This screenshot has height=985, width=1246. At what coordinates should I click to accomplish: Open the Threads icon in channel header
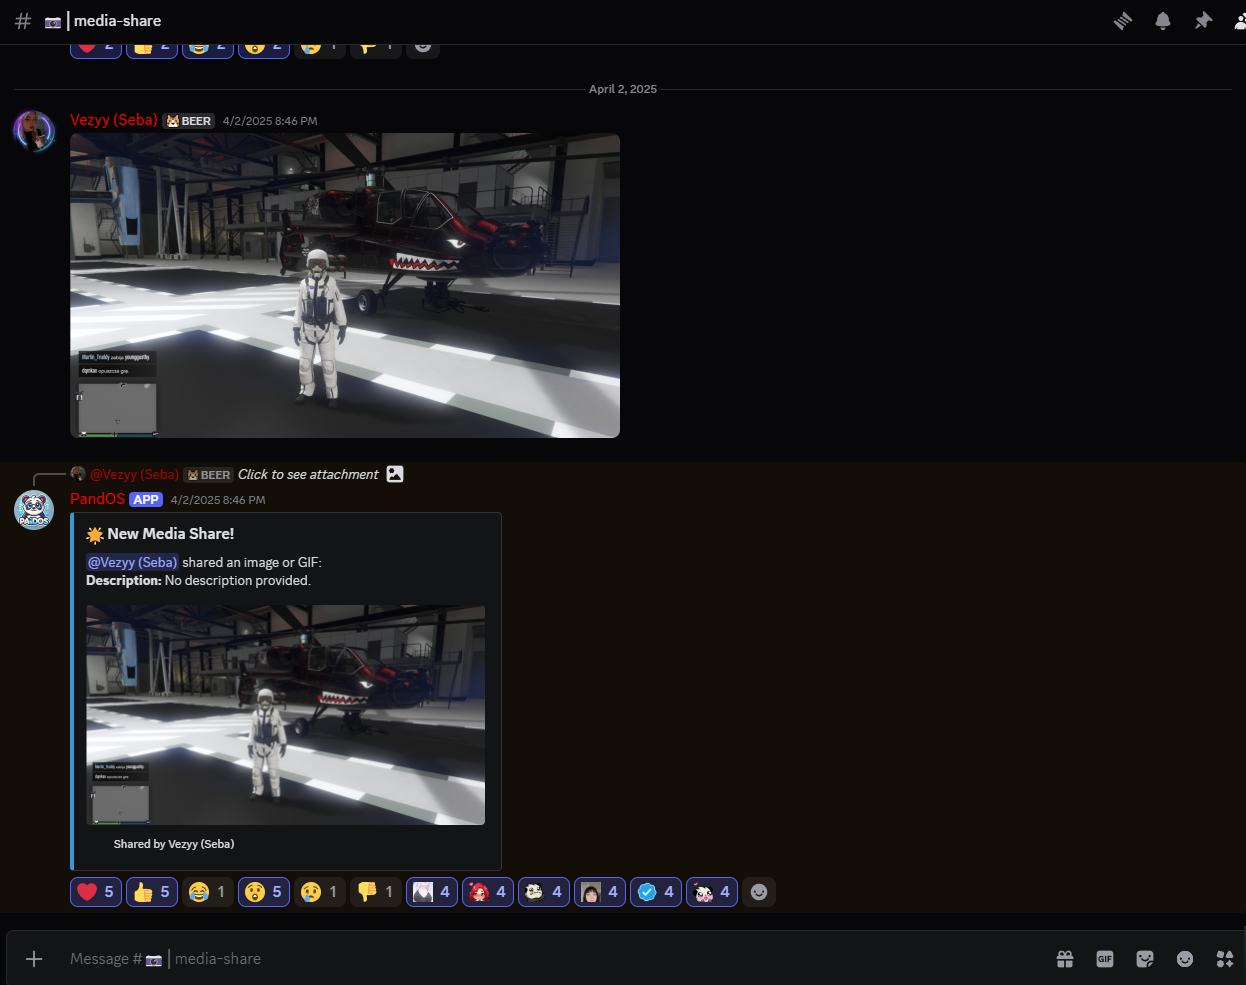click(x=1123, y=21)
